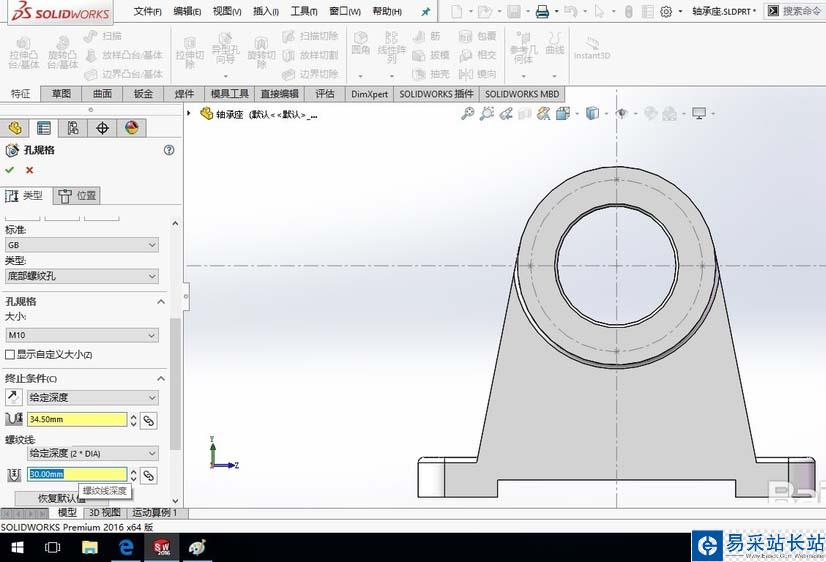Open the 标准 dropdown showing GB
The width and height of the screenshot is (826, 562).
[82, 245]
